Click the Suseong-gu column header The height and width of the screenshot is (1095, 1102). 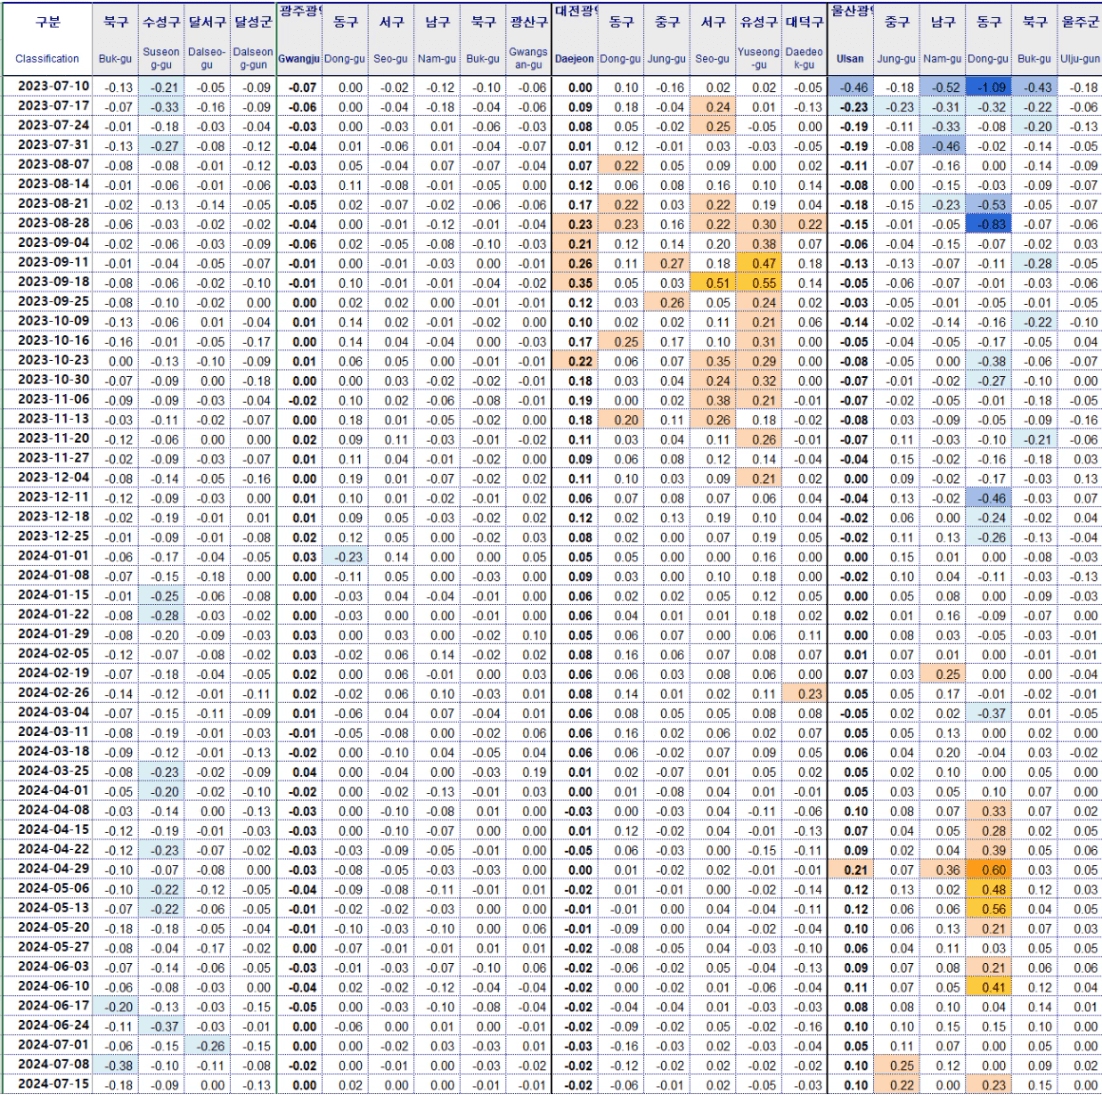coord(161,39)
